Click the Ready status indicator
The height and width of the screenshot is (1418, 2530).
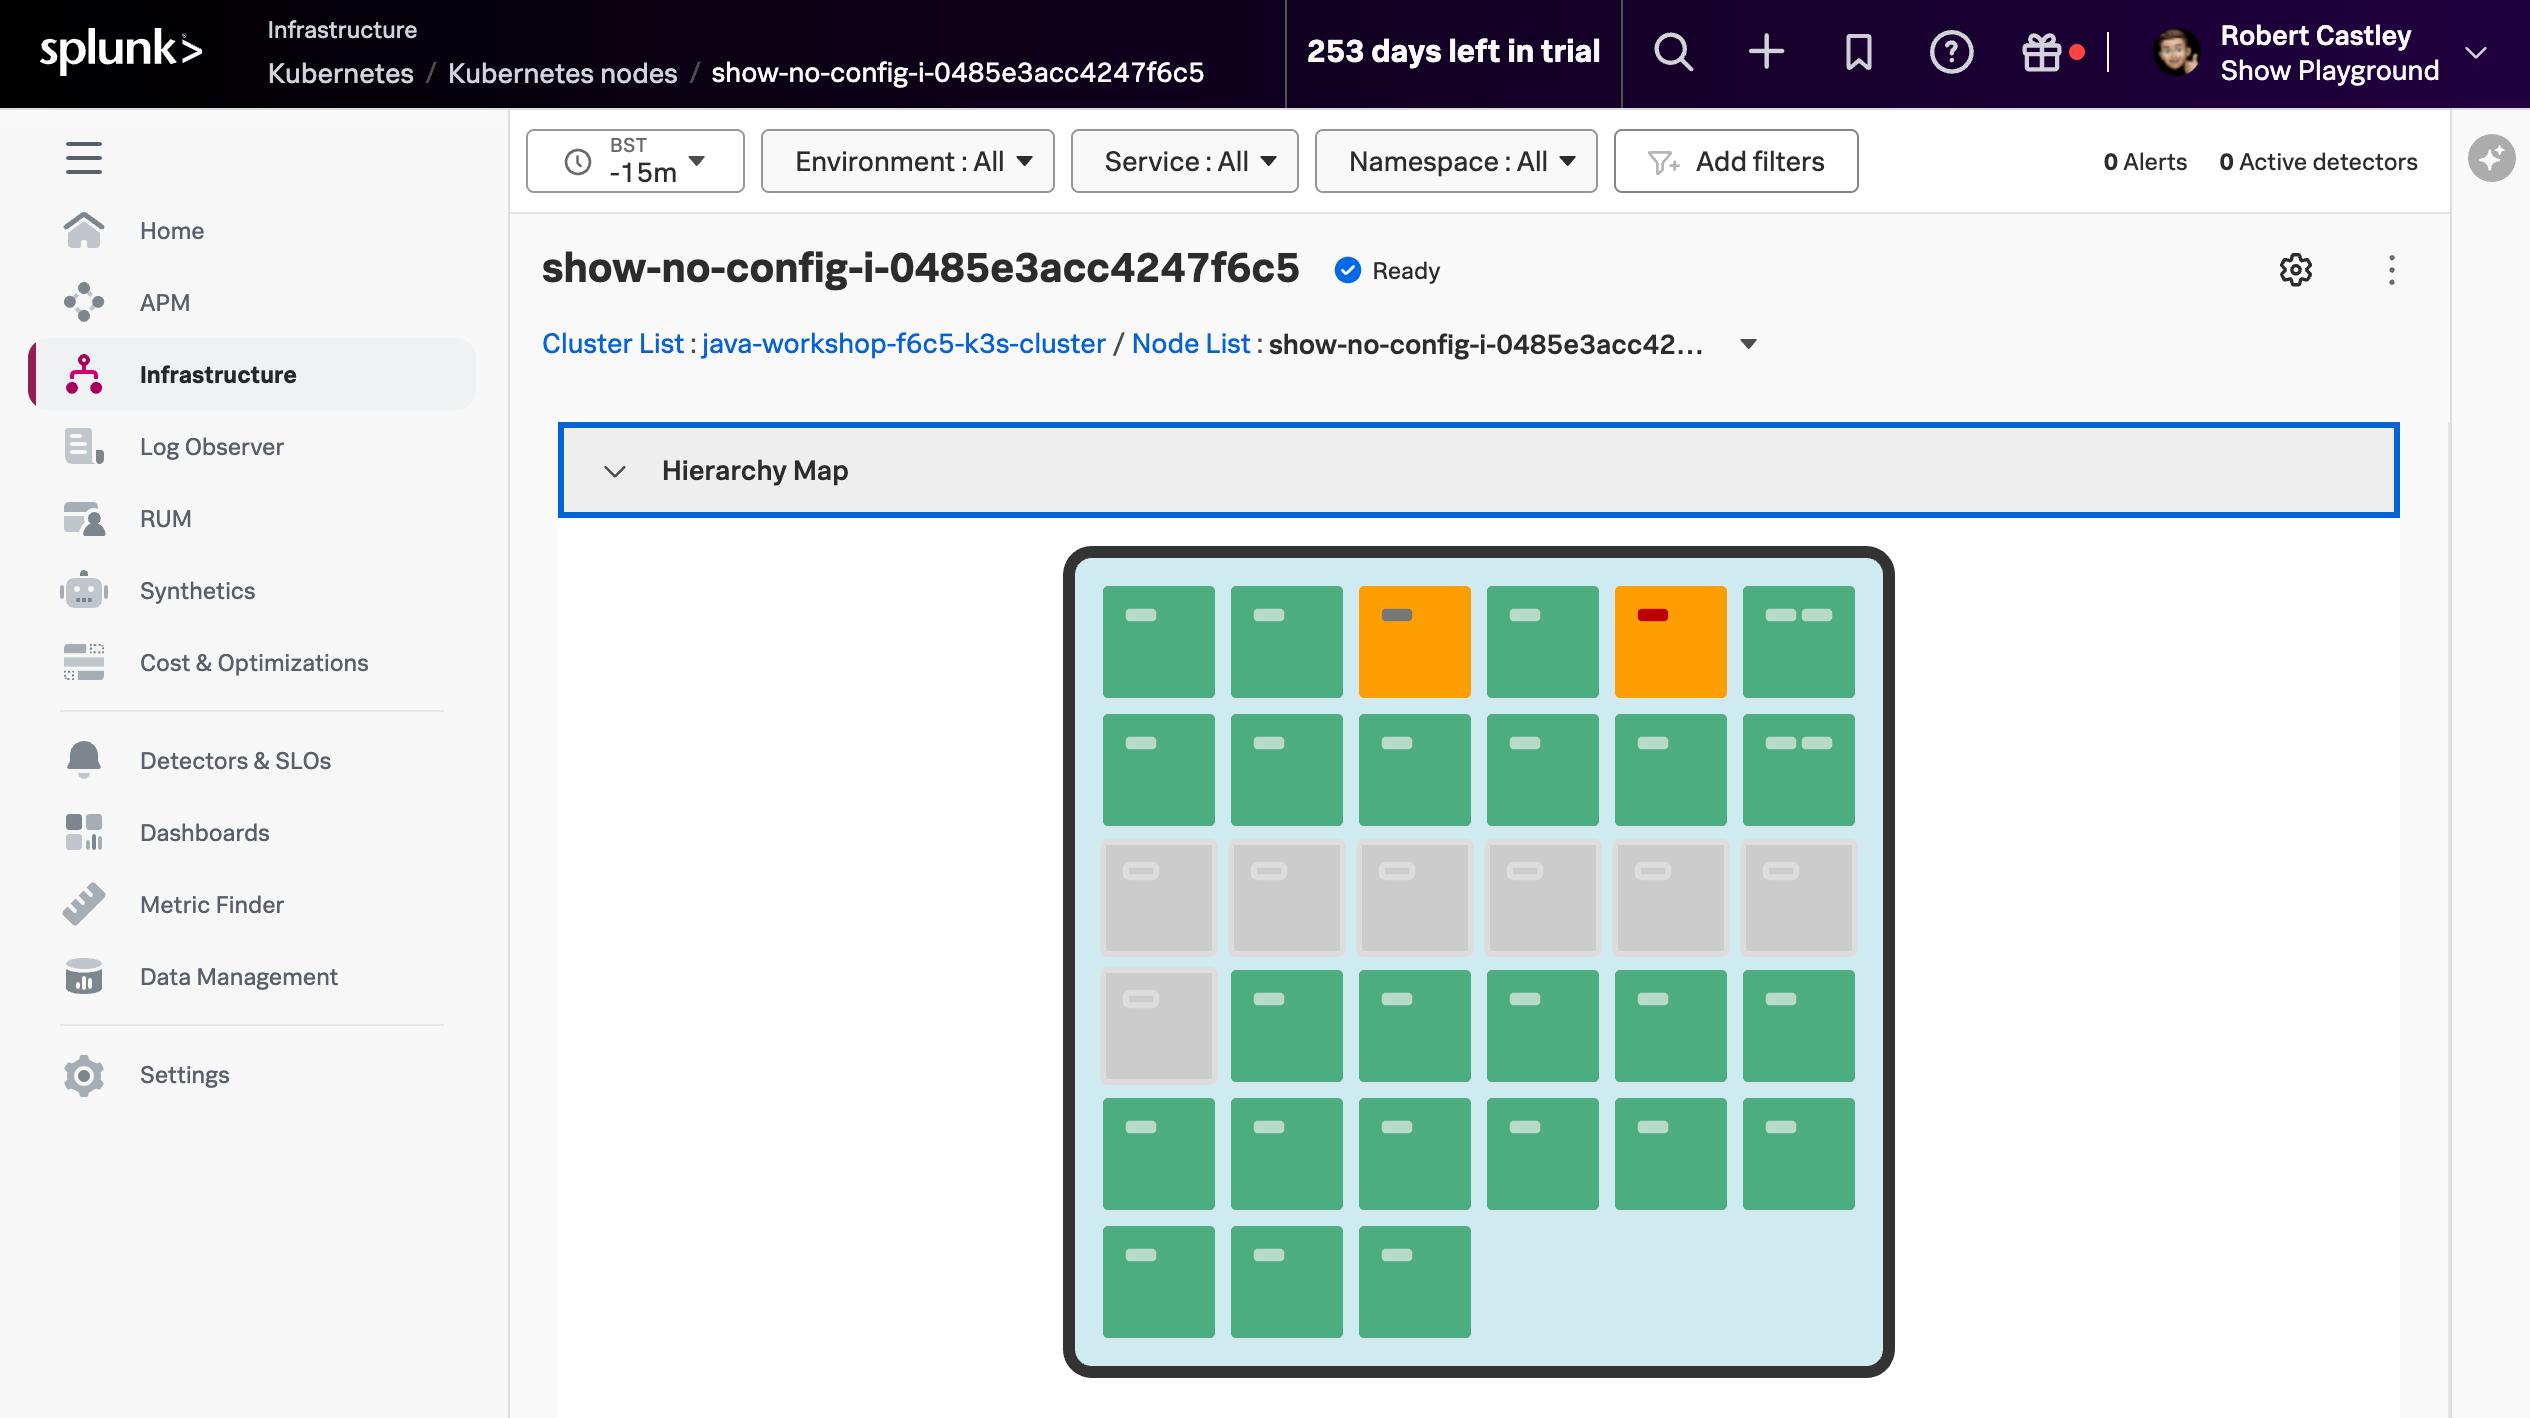(1388, 271)
